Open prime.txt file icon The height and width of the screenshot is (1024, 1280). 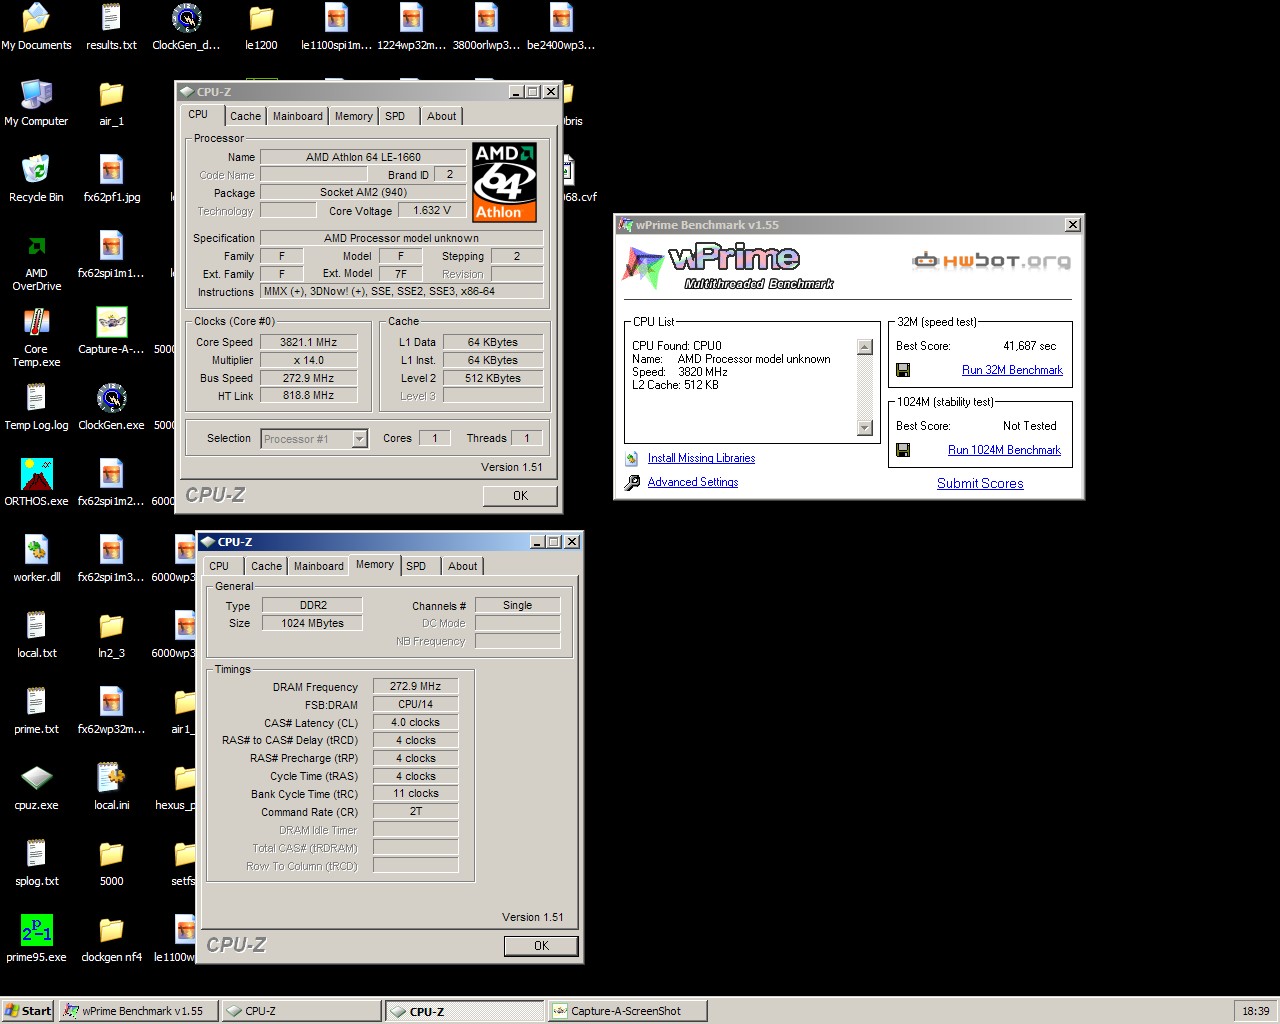pos(36,711)
